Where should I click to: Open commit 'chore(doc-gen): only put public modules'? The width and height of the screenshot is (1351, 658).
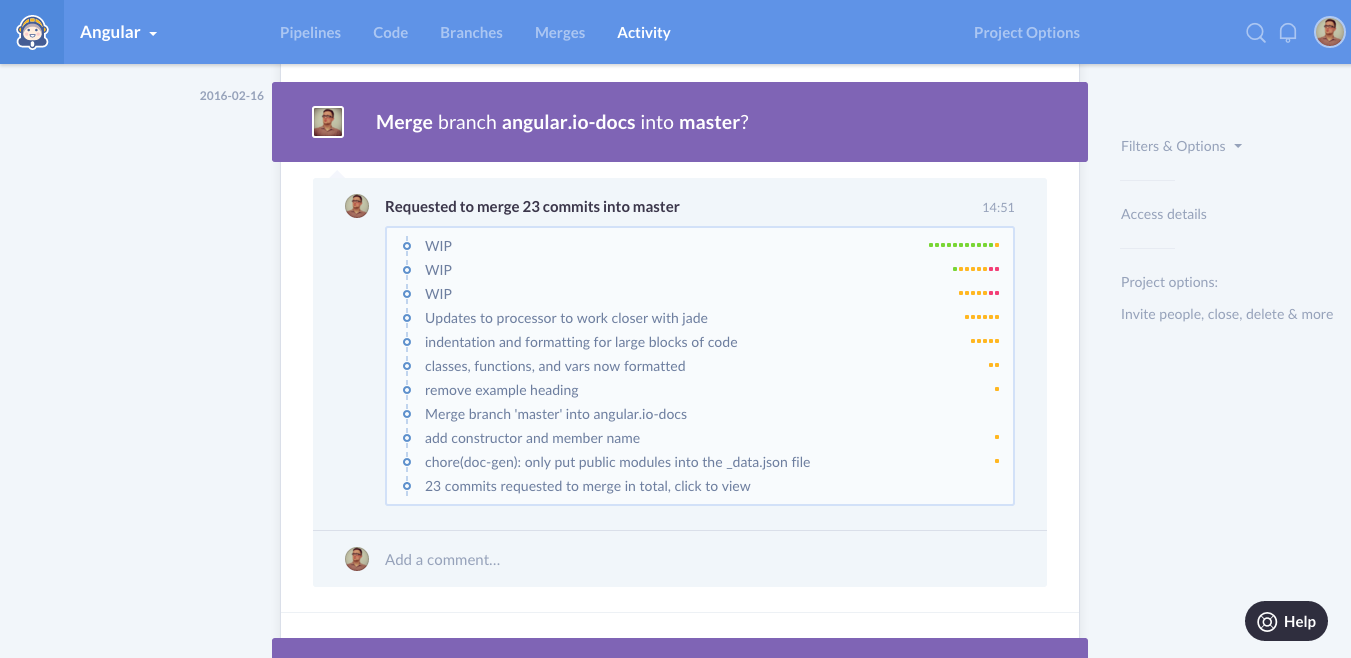pyautogui.click(x=618, y=462)
